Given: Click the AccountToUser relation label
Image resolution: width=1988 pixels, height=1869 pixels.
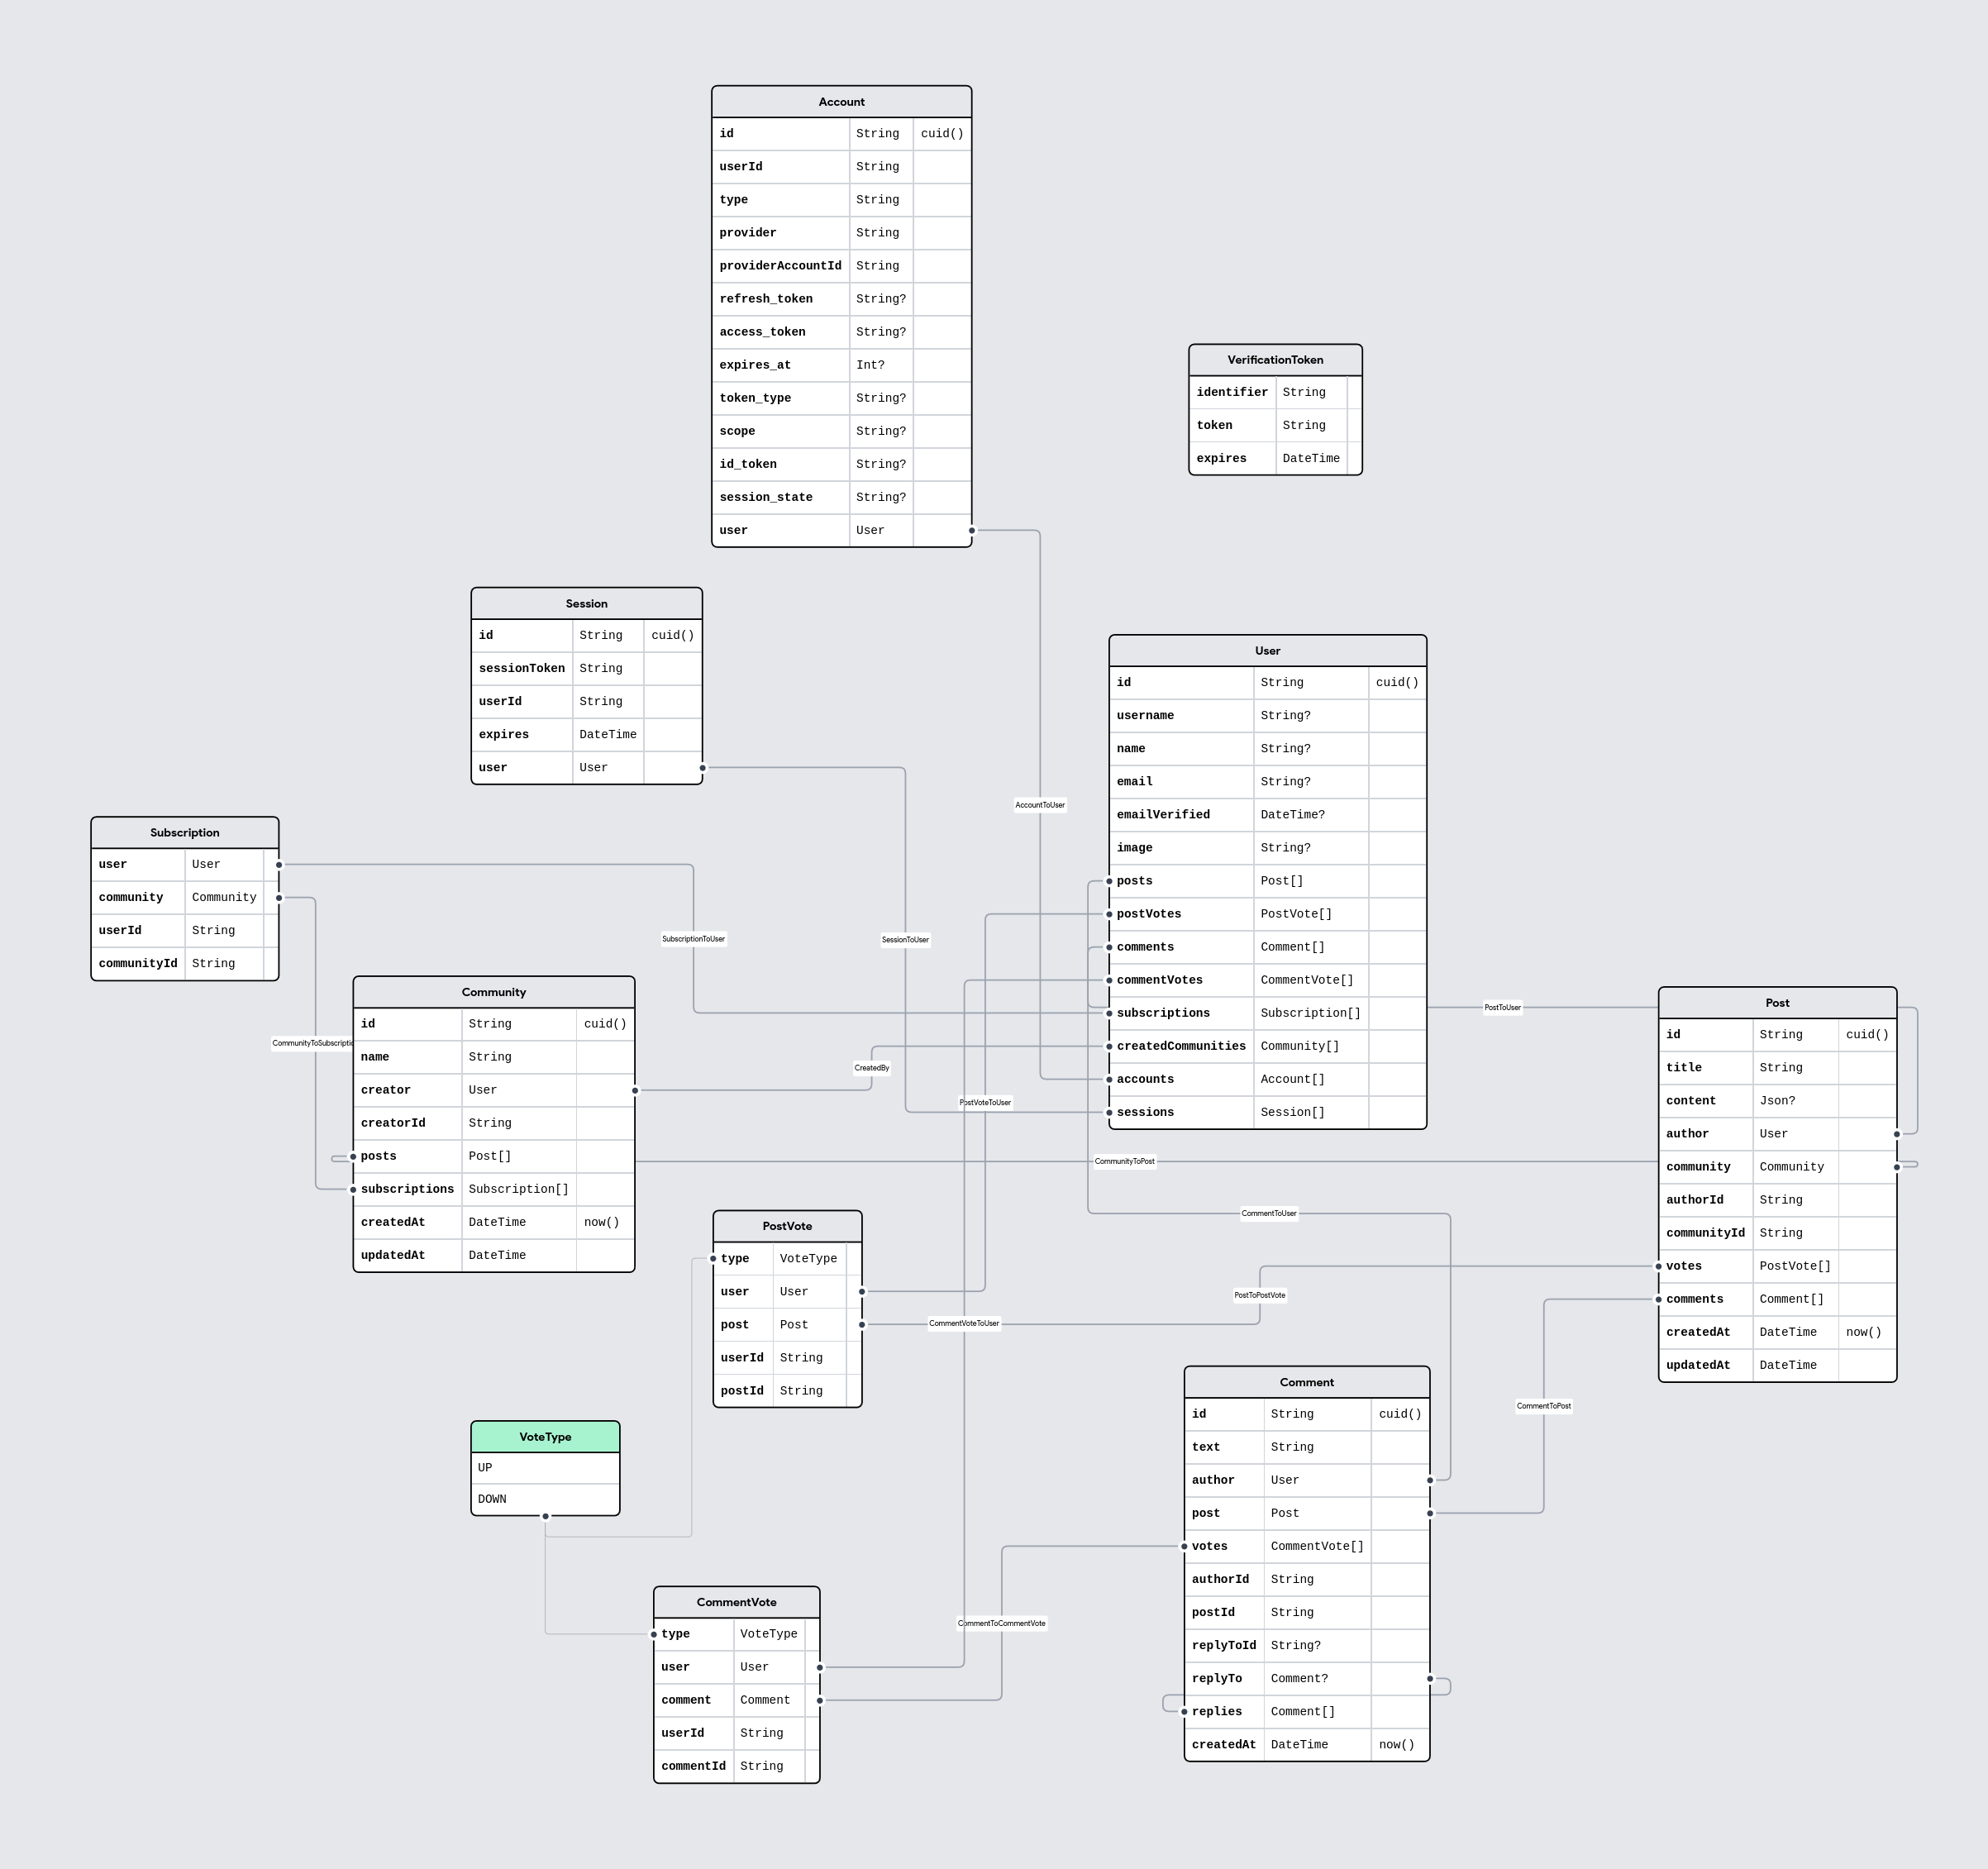Looking at the screenshot, I should click(x=1040, y=805).
